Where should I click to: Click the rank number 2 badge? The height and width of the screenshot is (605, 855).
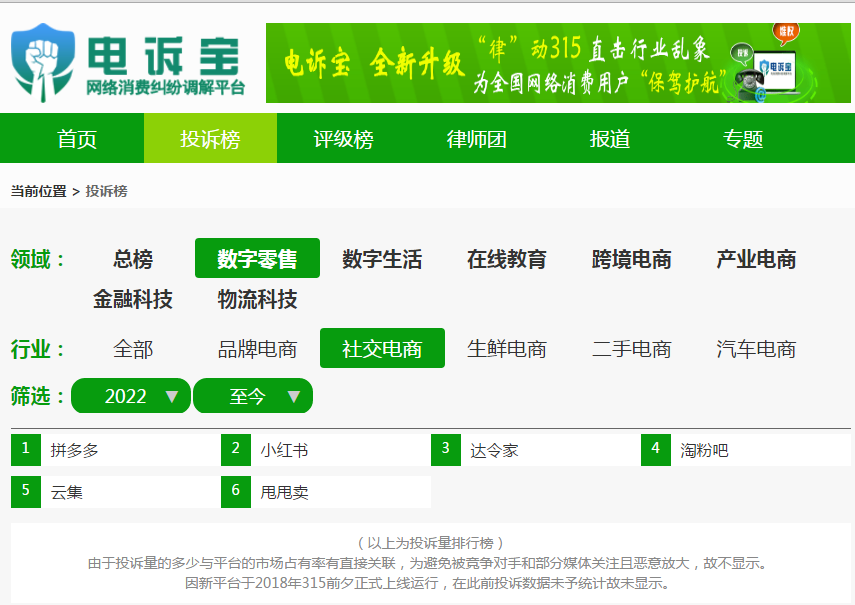(x=236, y=450)
